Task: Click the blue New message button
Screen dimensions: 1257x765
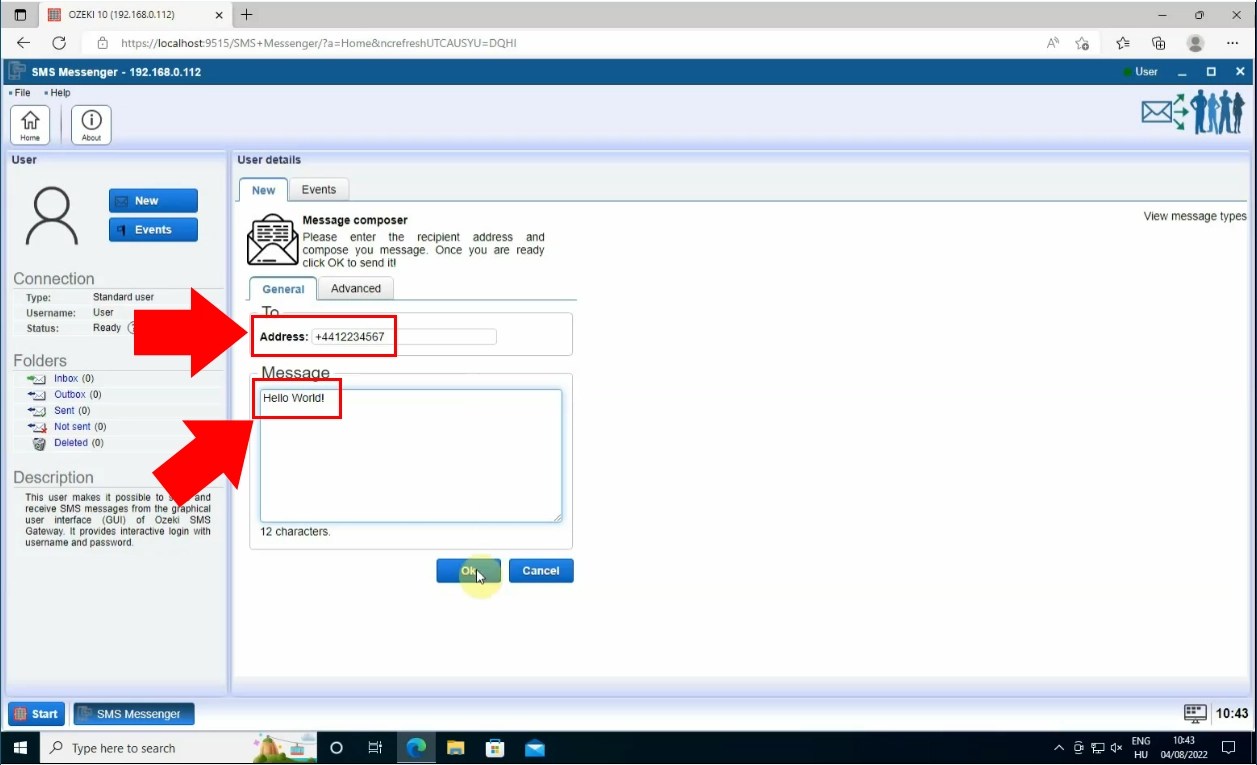Action: pos(153,201)
